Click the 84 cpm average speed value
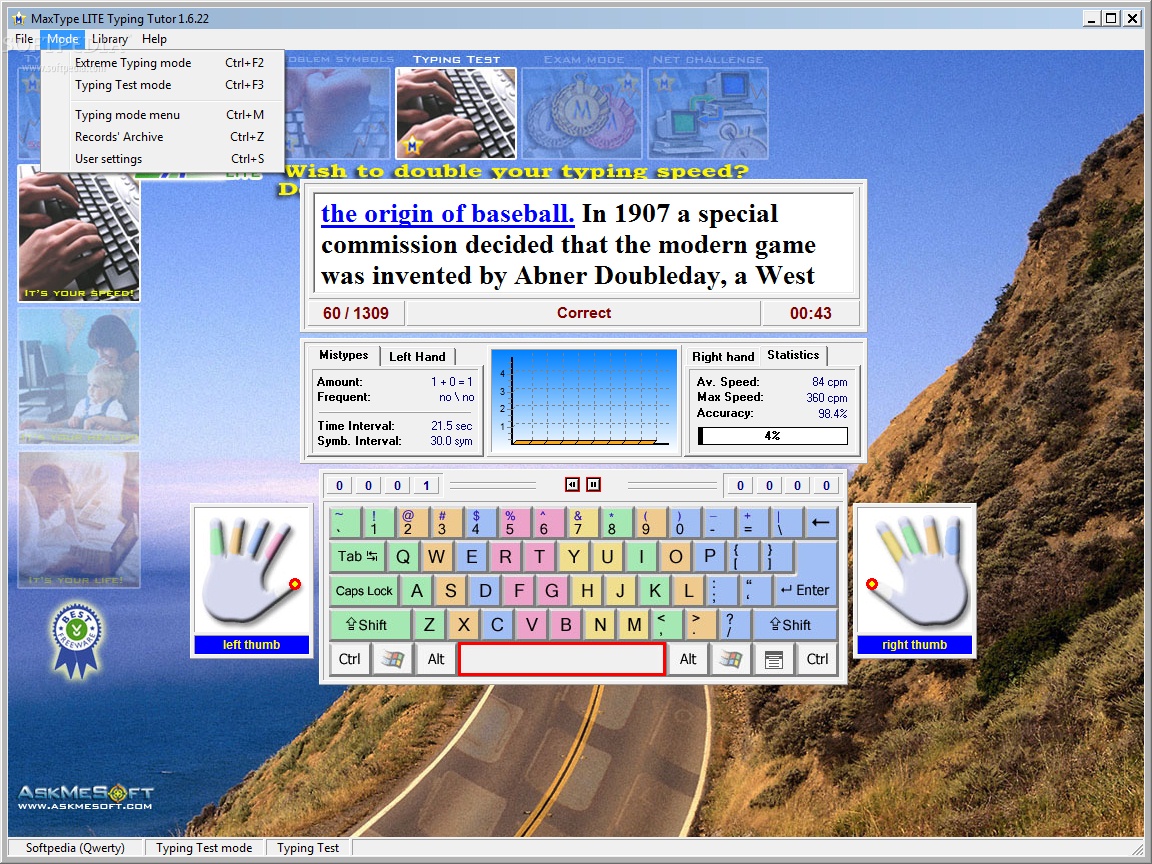This screenshot has width=1152, height=864. [829, 382]
